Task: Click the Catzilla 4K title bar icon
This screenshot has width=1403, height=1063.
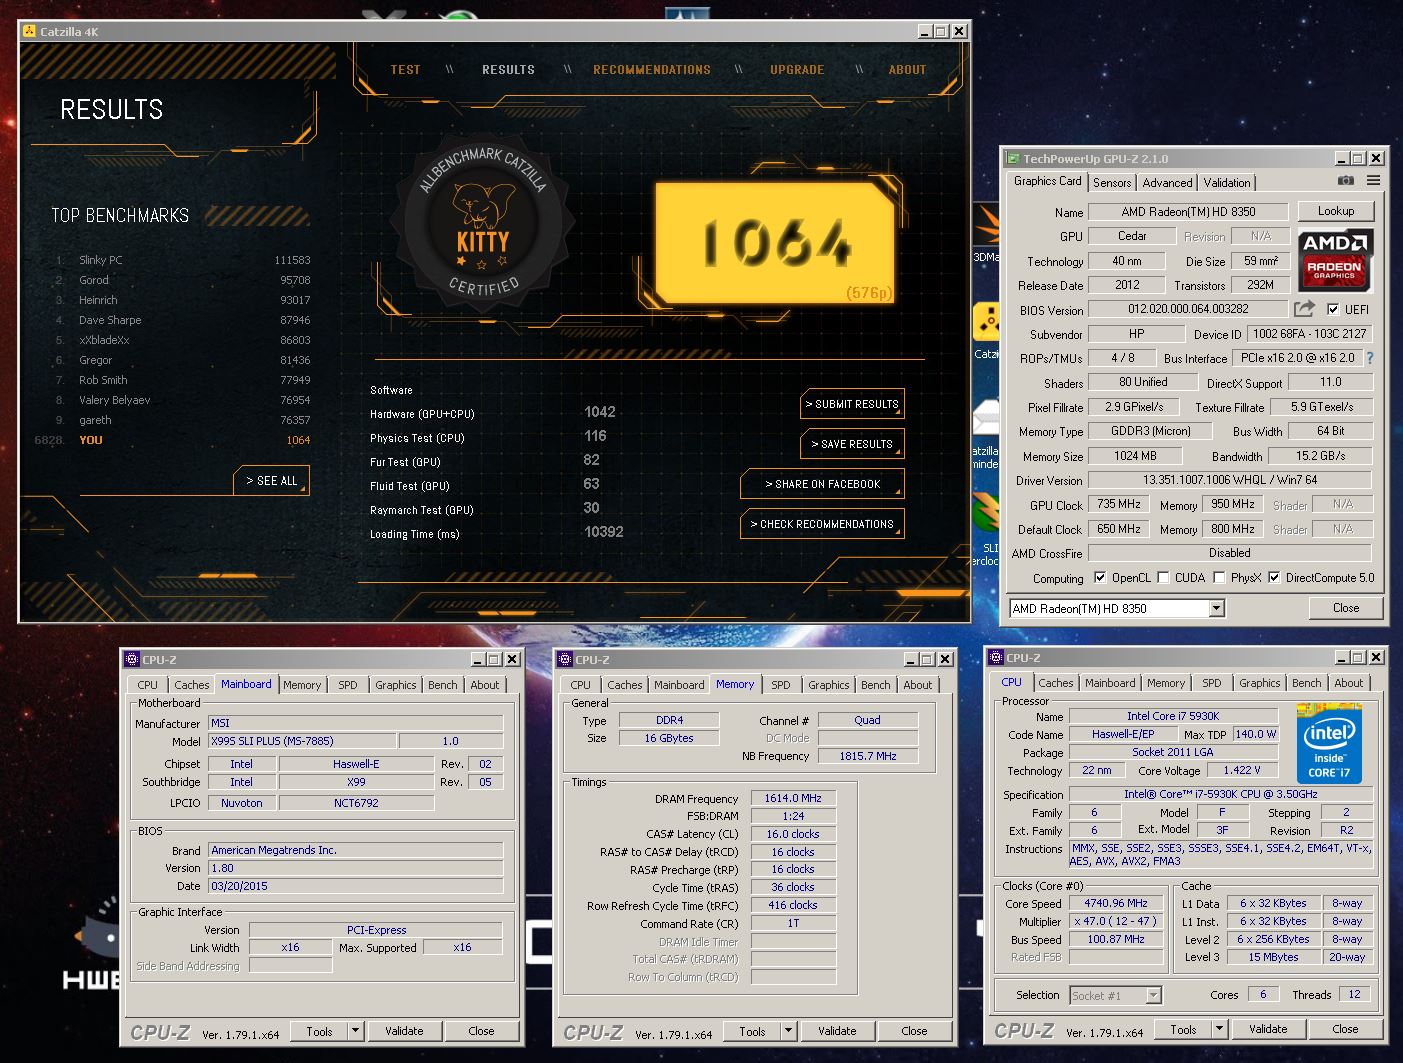Action: click(x=30, y=31)
